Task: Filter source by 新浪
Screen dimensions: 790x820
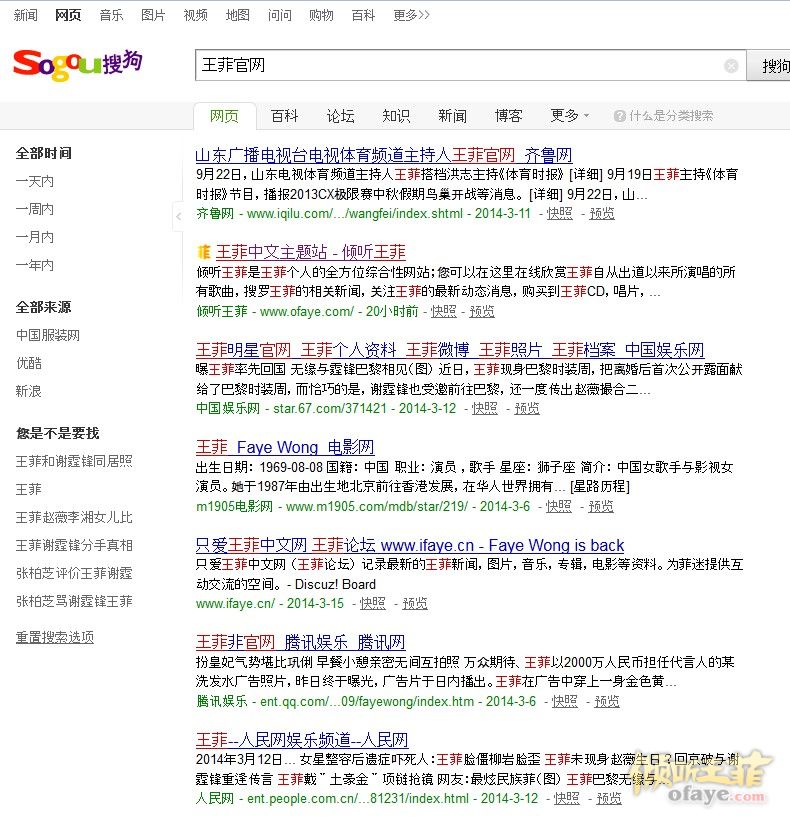Action: click(29, 391)
